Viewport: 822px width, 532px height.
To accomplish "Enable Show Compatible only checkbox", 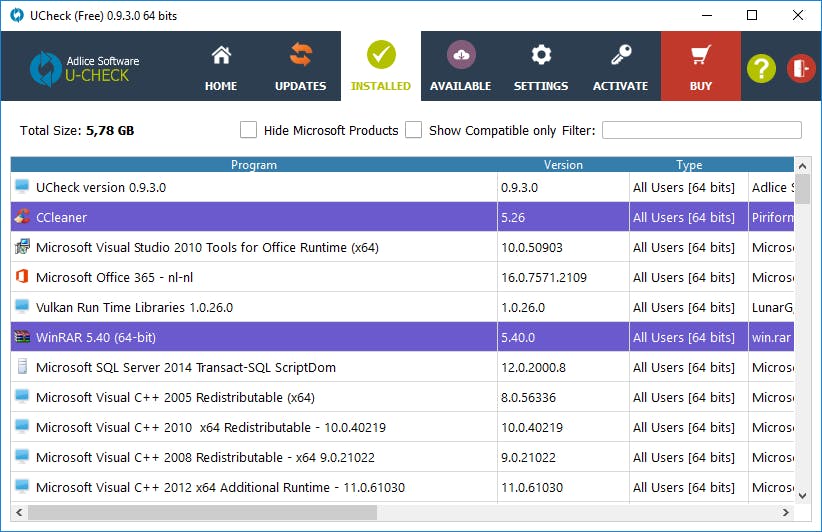I will 413,129.
